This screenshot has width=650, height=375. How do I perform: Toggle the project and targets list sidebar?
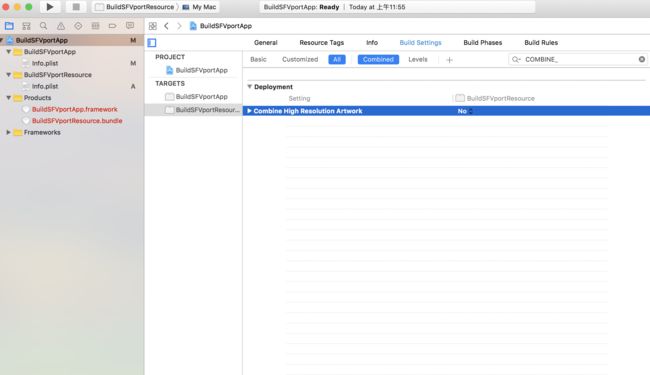[152, 43]
